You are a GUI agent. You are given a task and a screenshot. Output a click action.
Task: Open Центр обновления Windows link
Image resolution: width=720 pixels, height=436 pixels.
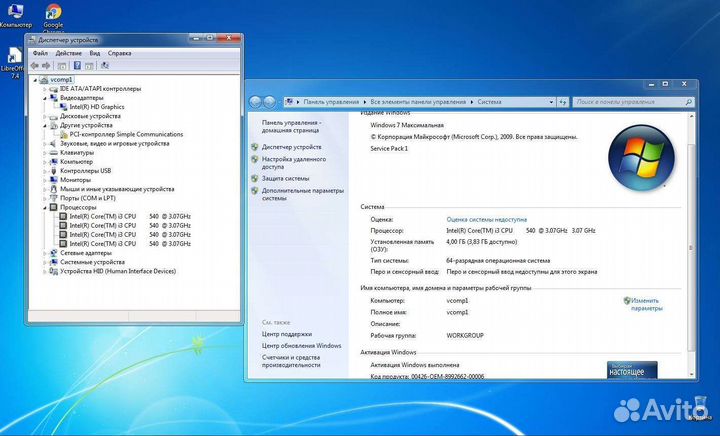tap(301, 346)
